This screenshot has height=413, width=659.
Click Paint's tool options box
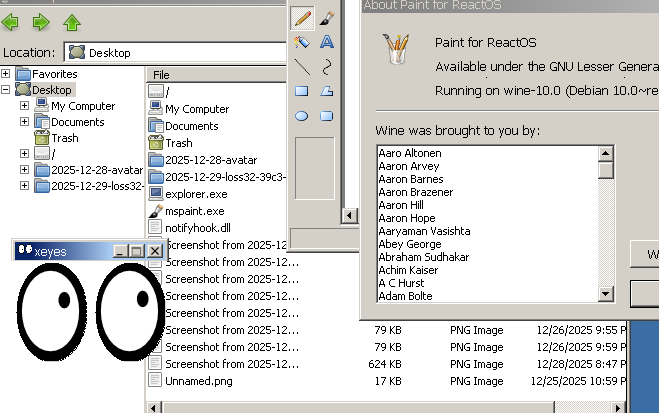point(315,168)
